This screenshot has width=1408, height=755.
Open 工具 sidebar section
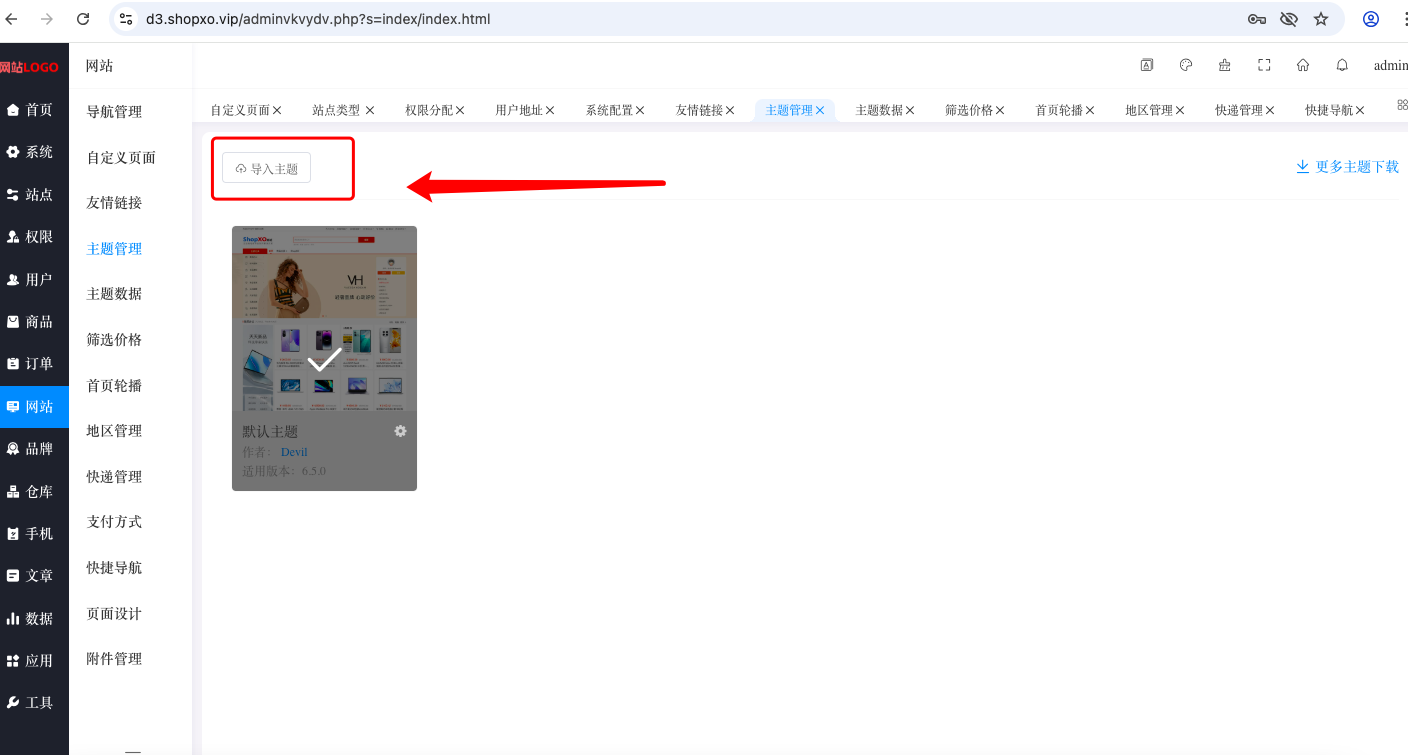(x=34, y=703)
